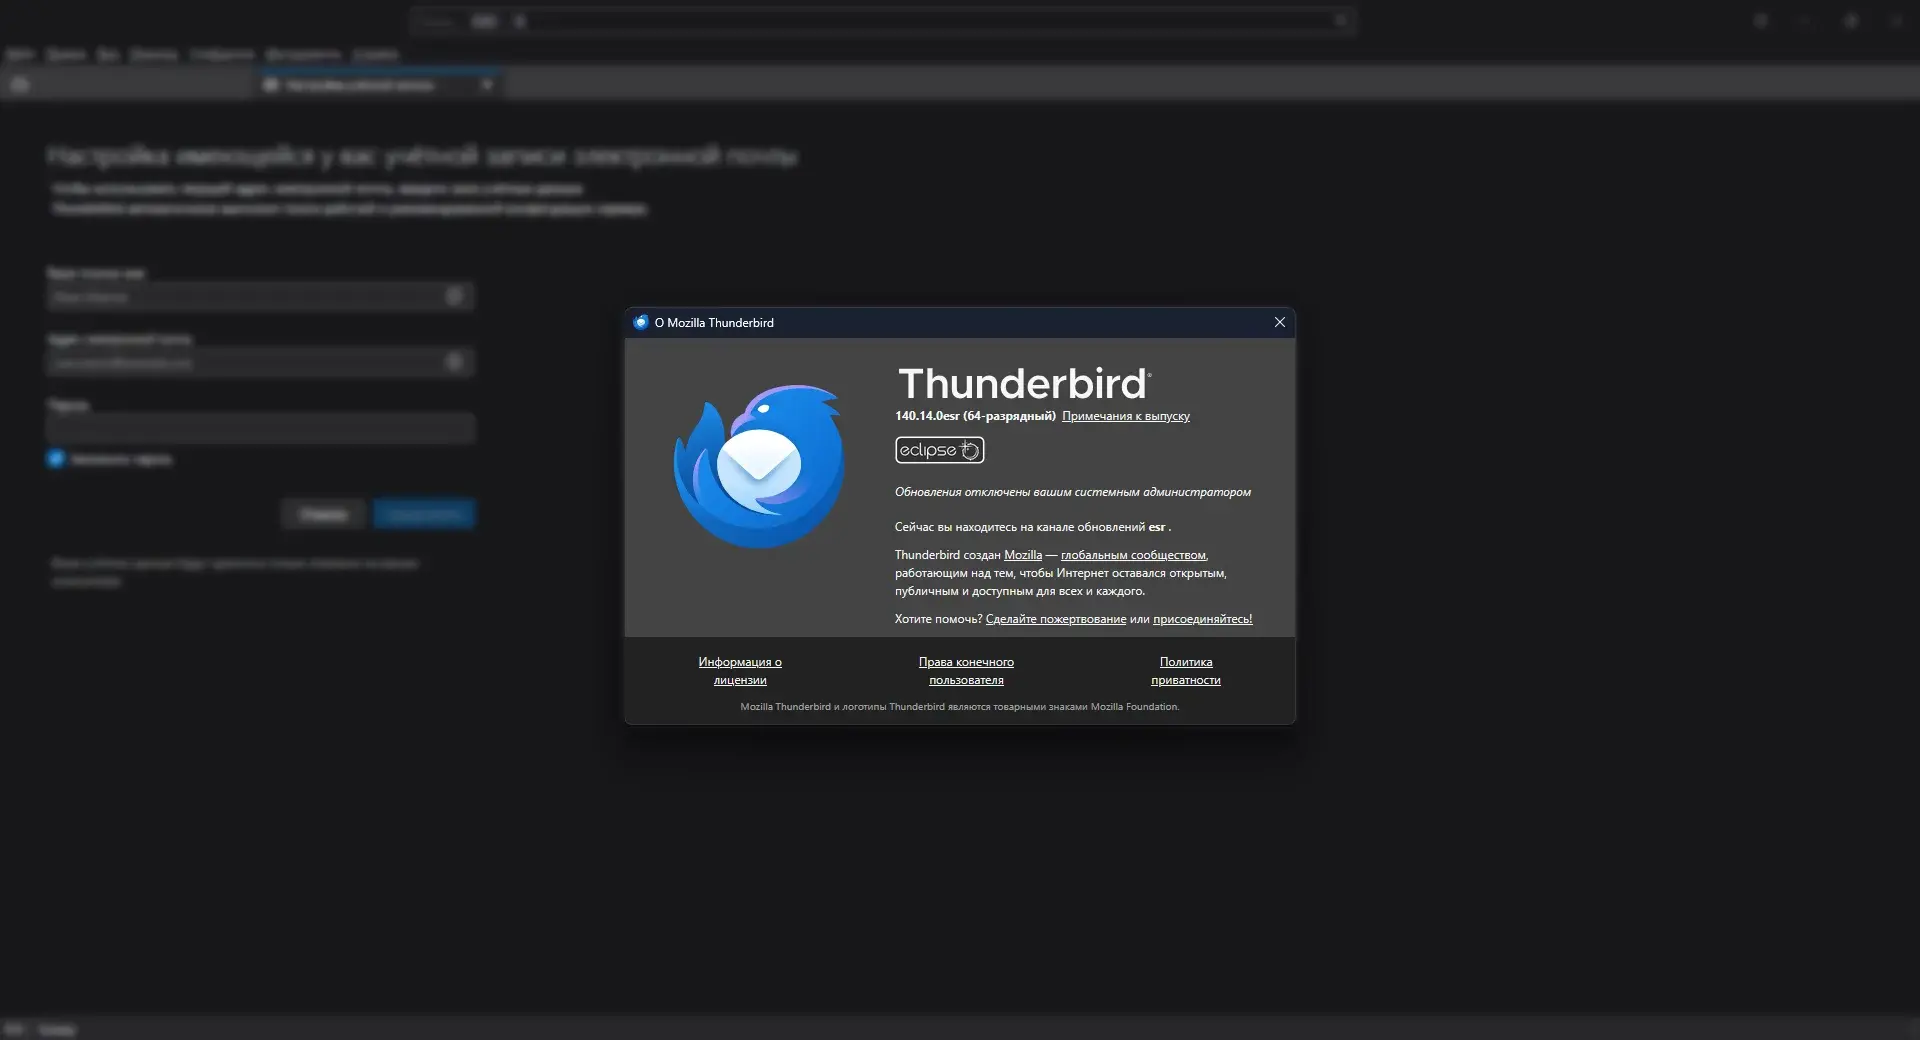Click the version text 140.14.0esr (64-разрядный)

tap(975, 416)
